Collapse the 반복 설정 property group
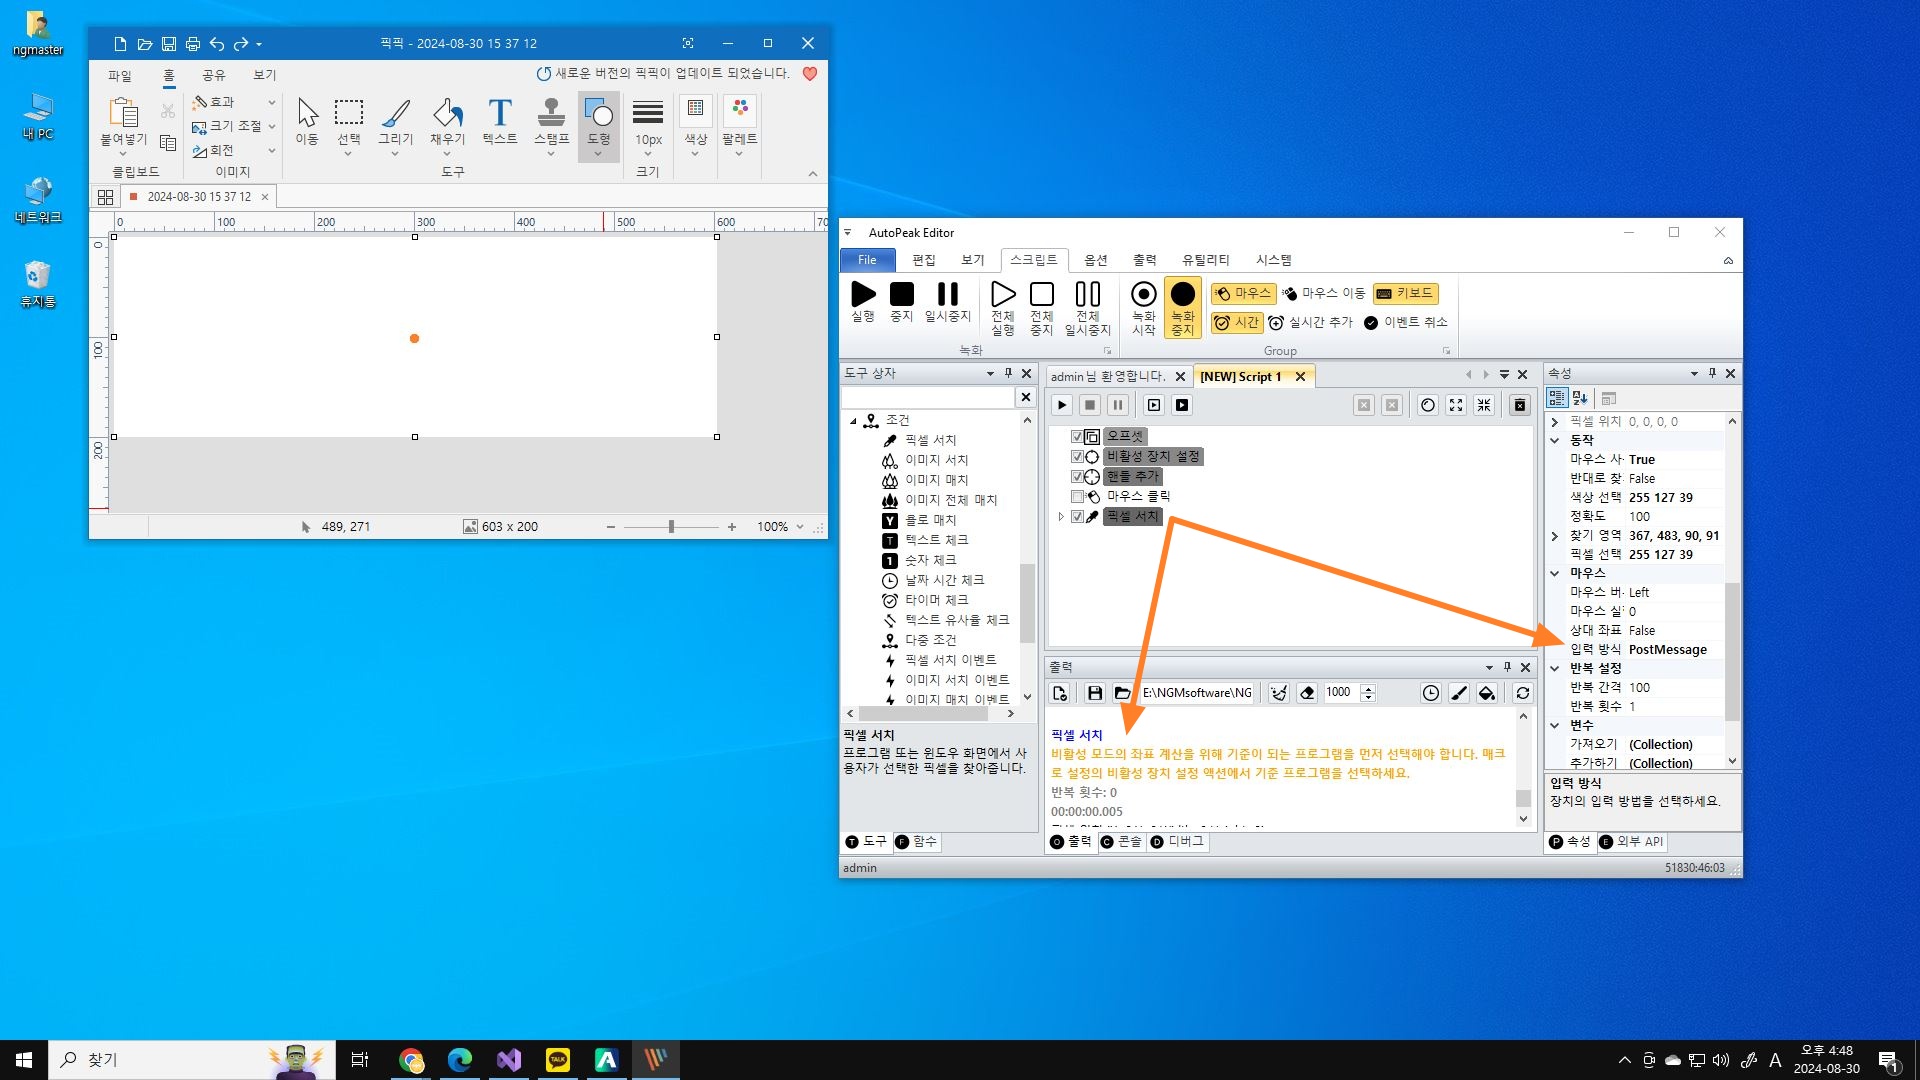This screenshot has height=1080, width=1920. [x=1555, y=668]
